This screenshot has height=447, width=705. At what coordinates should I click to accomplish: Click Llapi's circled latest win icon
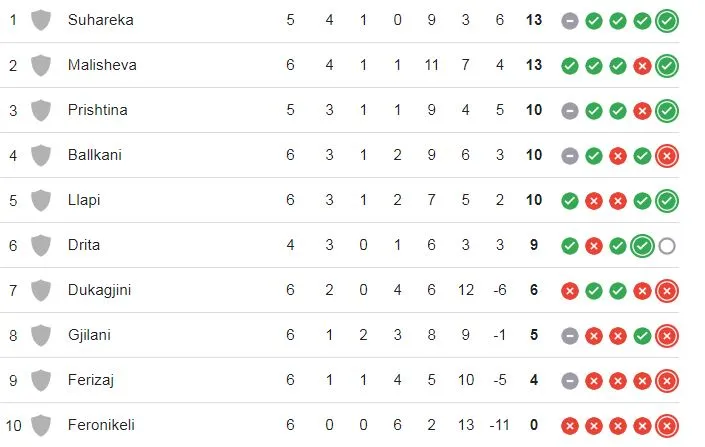point(666,201)
